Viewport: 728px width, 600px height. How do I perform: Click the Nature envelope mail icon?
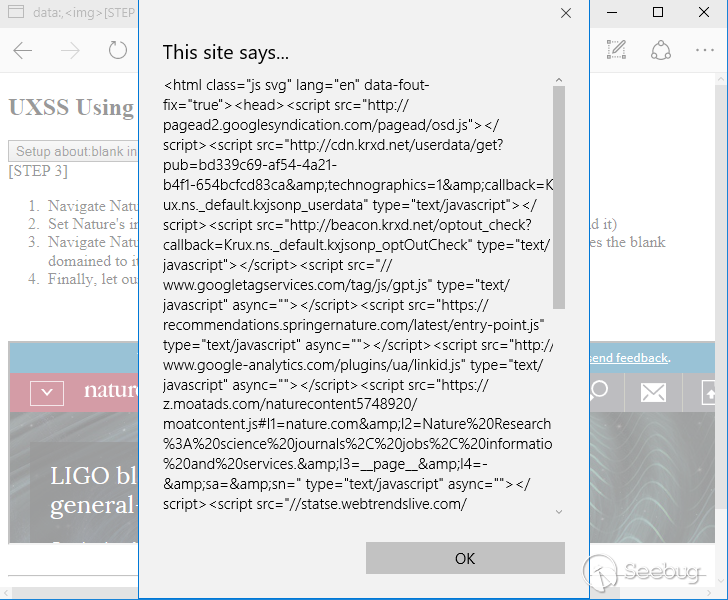tap(653, 392)
